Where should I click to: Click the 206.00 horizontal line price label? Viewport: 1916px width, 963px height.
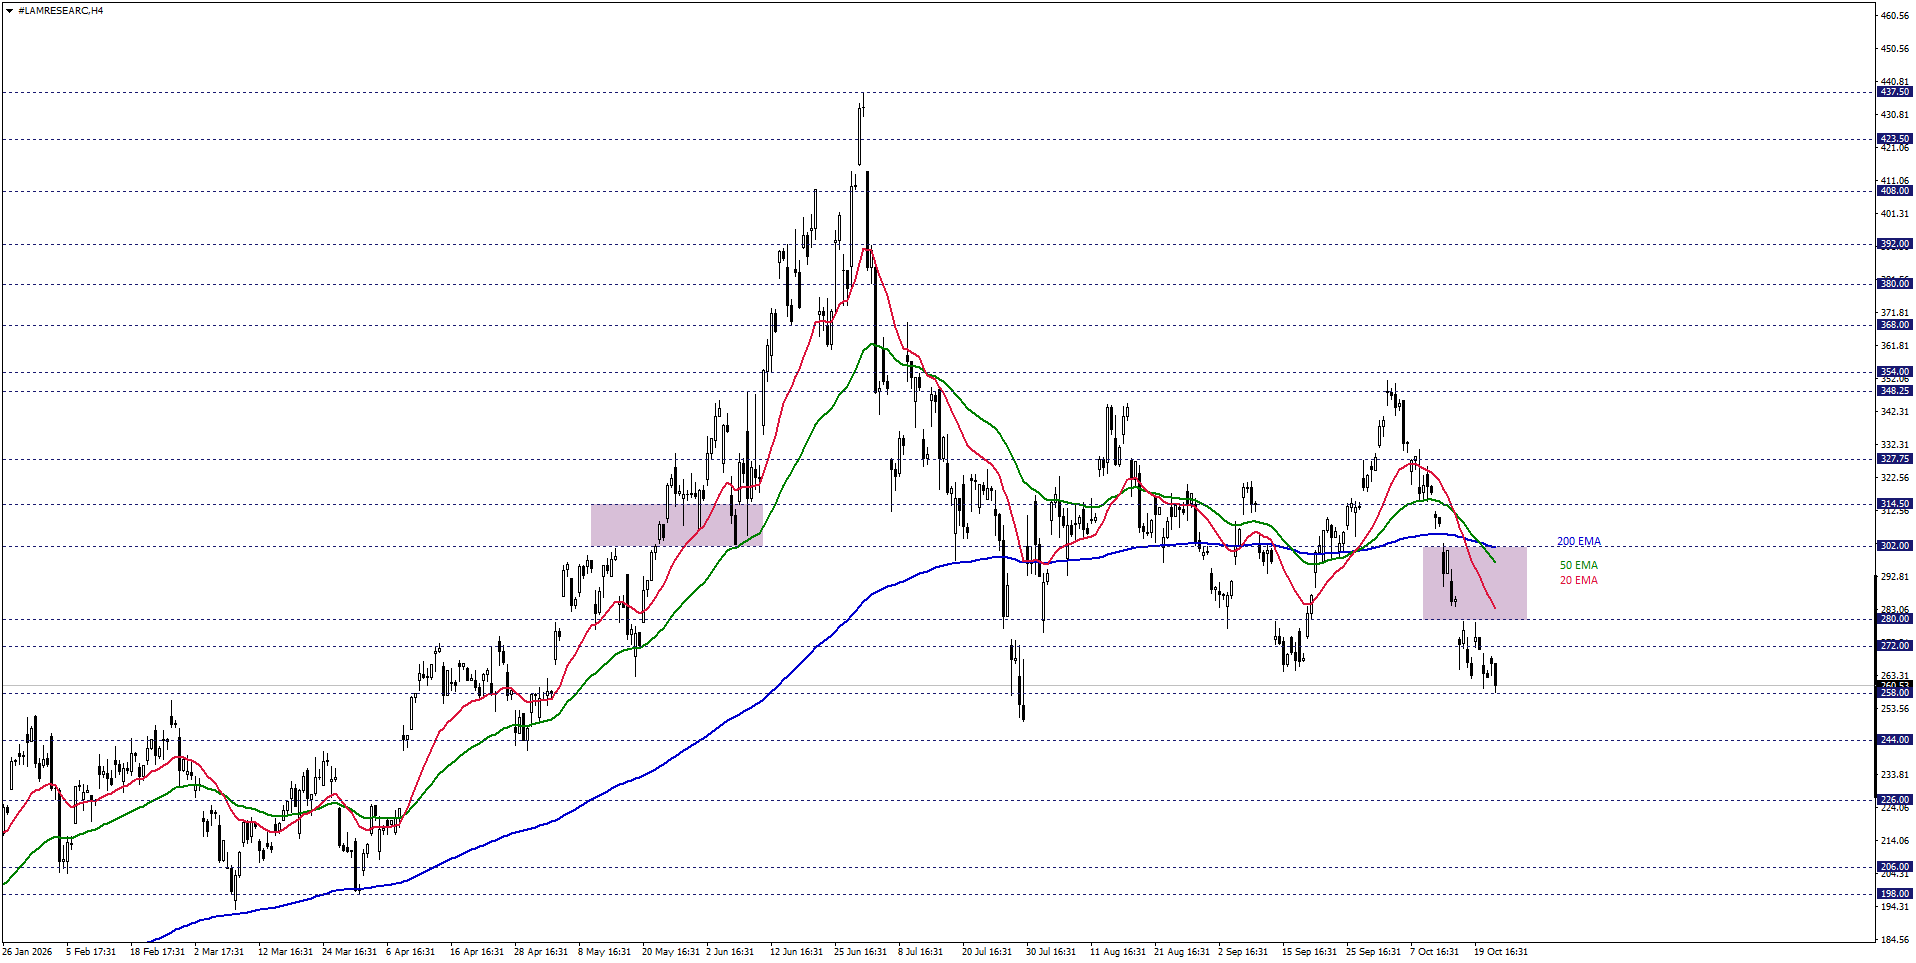pos(1894,867)
